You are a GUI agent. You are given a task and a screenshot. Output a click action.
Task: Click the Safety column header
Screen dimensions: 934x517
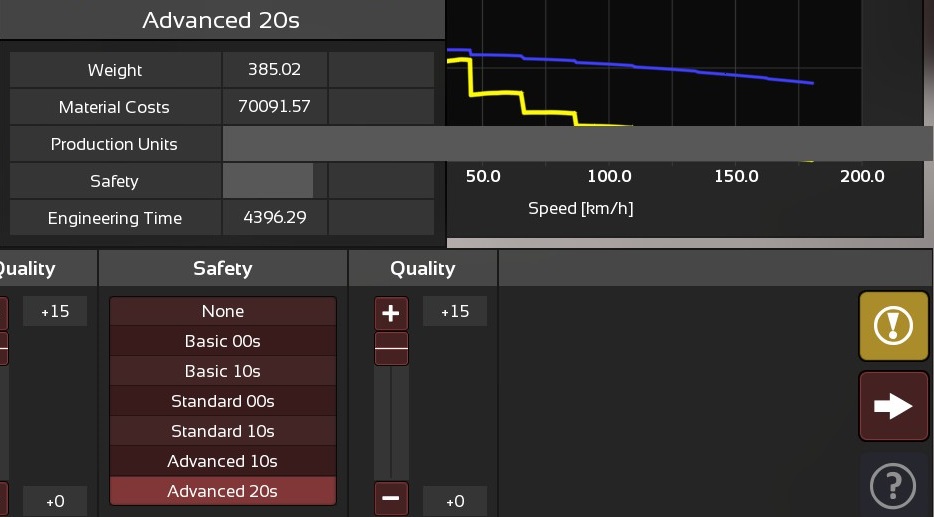[x=222, y=268]
